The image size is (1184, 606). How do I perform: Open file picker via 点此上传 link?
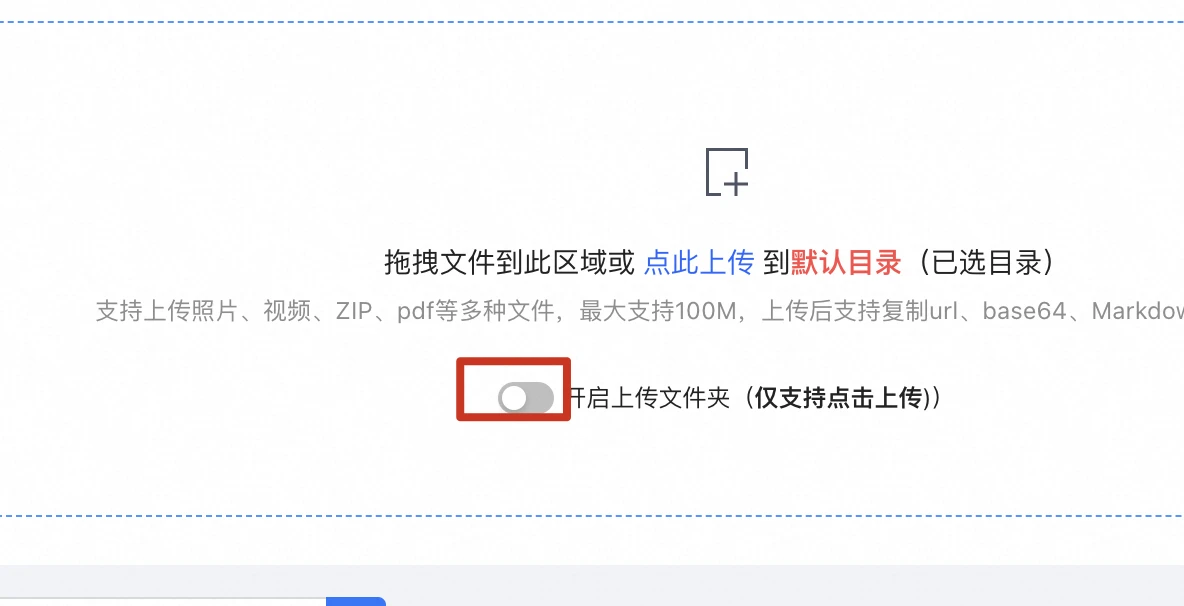click(699, 263)
